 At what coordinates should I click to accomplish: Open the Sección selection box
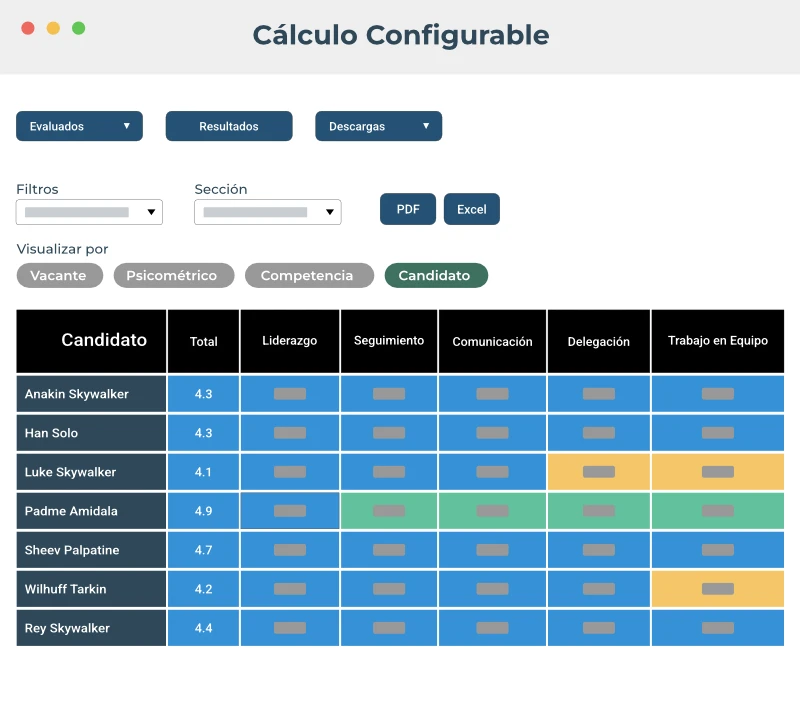(x=267, y=212)
